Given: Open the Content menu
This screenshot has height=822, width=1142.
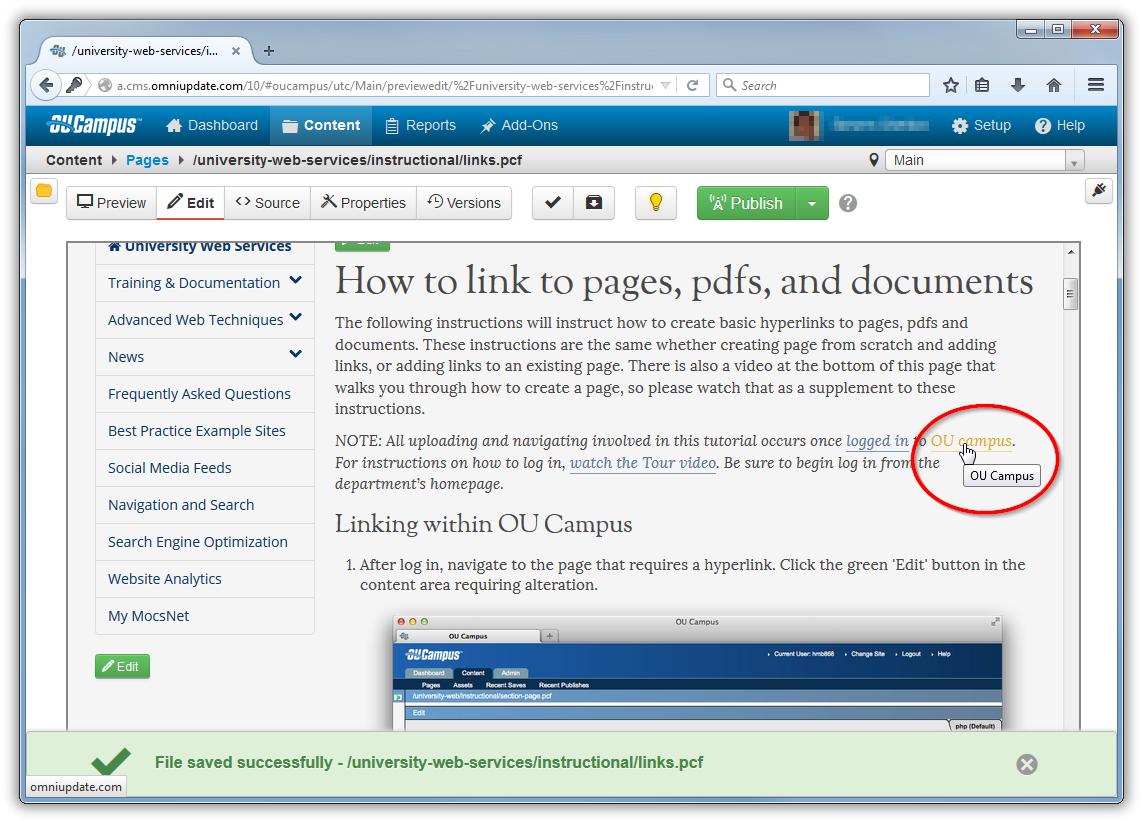Looking at the screenshot, I should (320, 125).
